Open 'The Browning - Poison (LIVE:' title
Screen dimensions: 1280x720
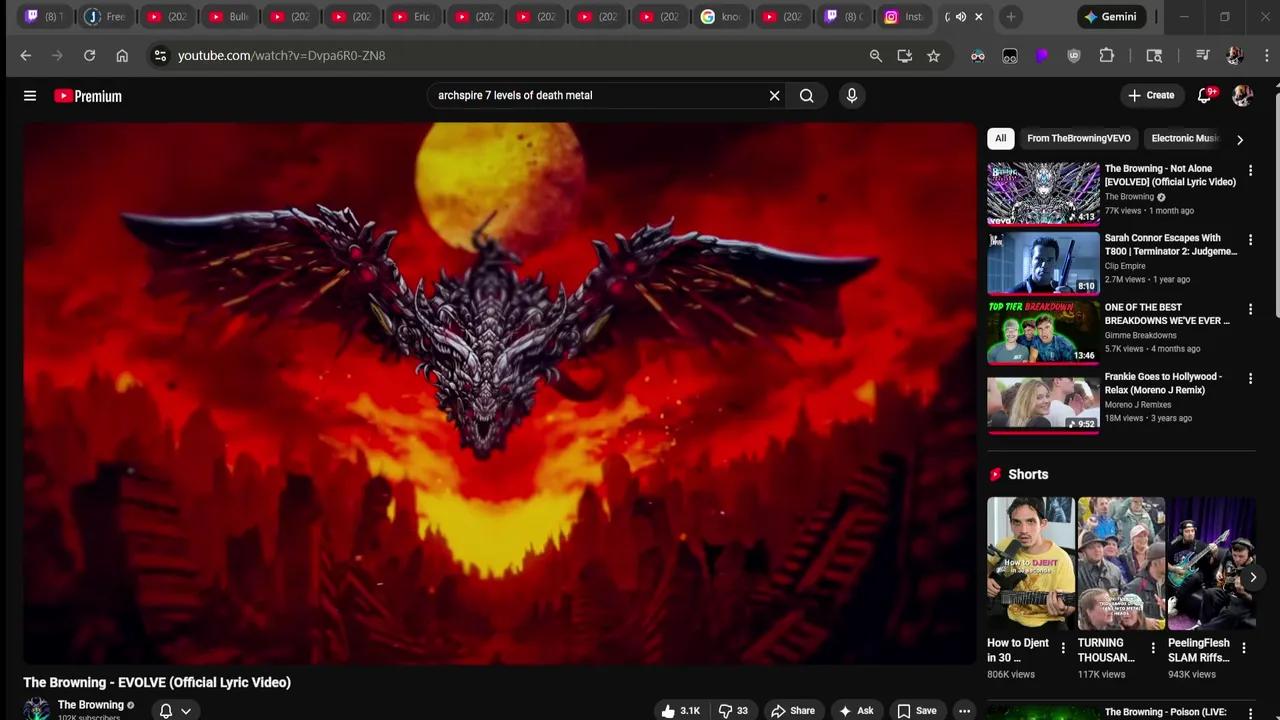coord(1165,712)
